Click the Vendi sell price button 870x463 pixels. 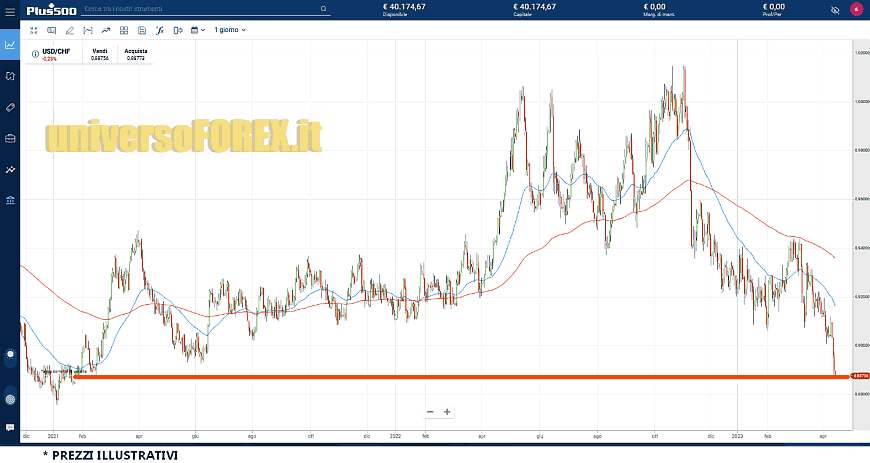pos(100,54)
